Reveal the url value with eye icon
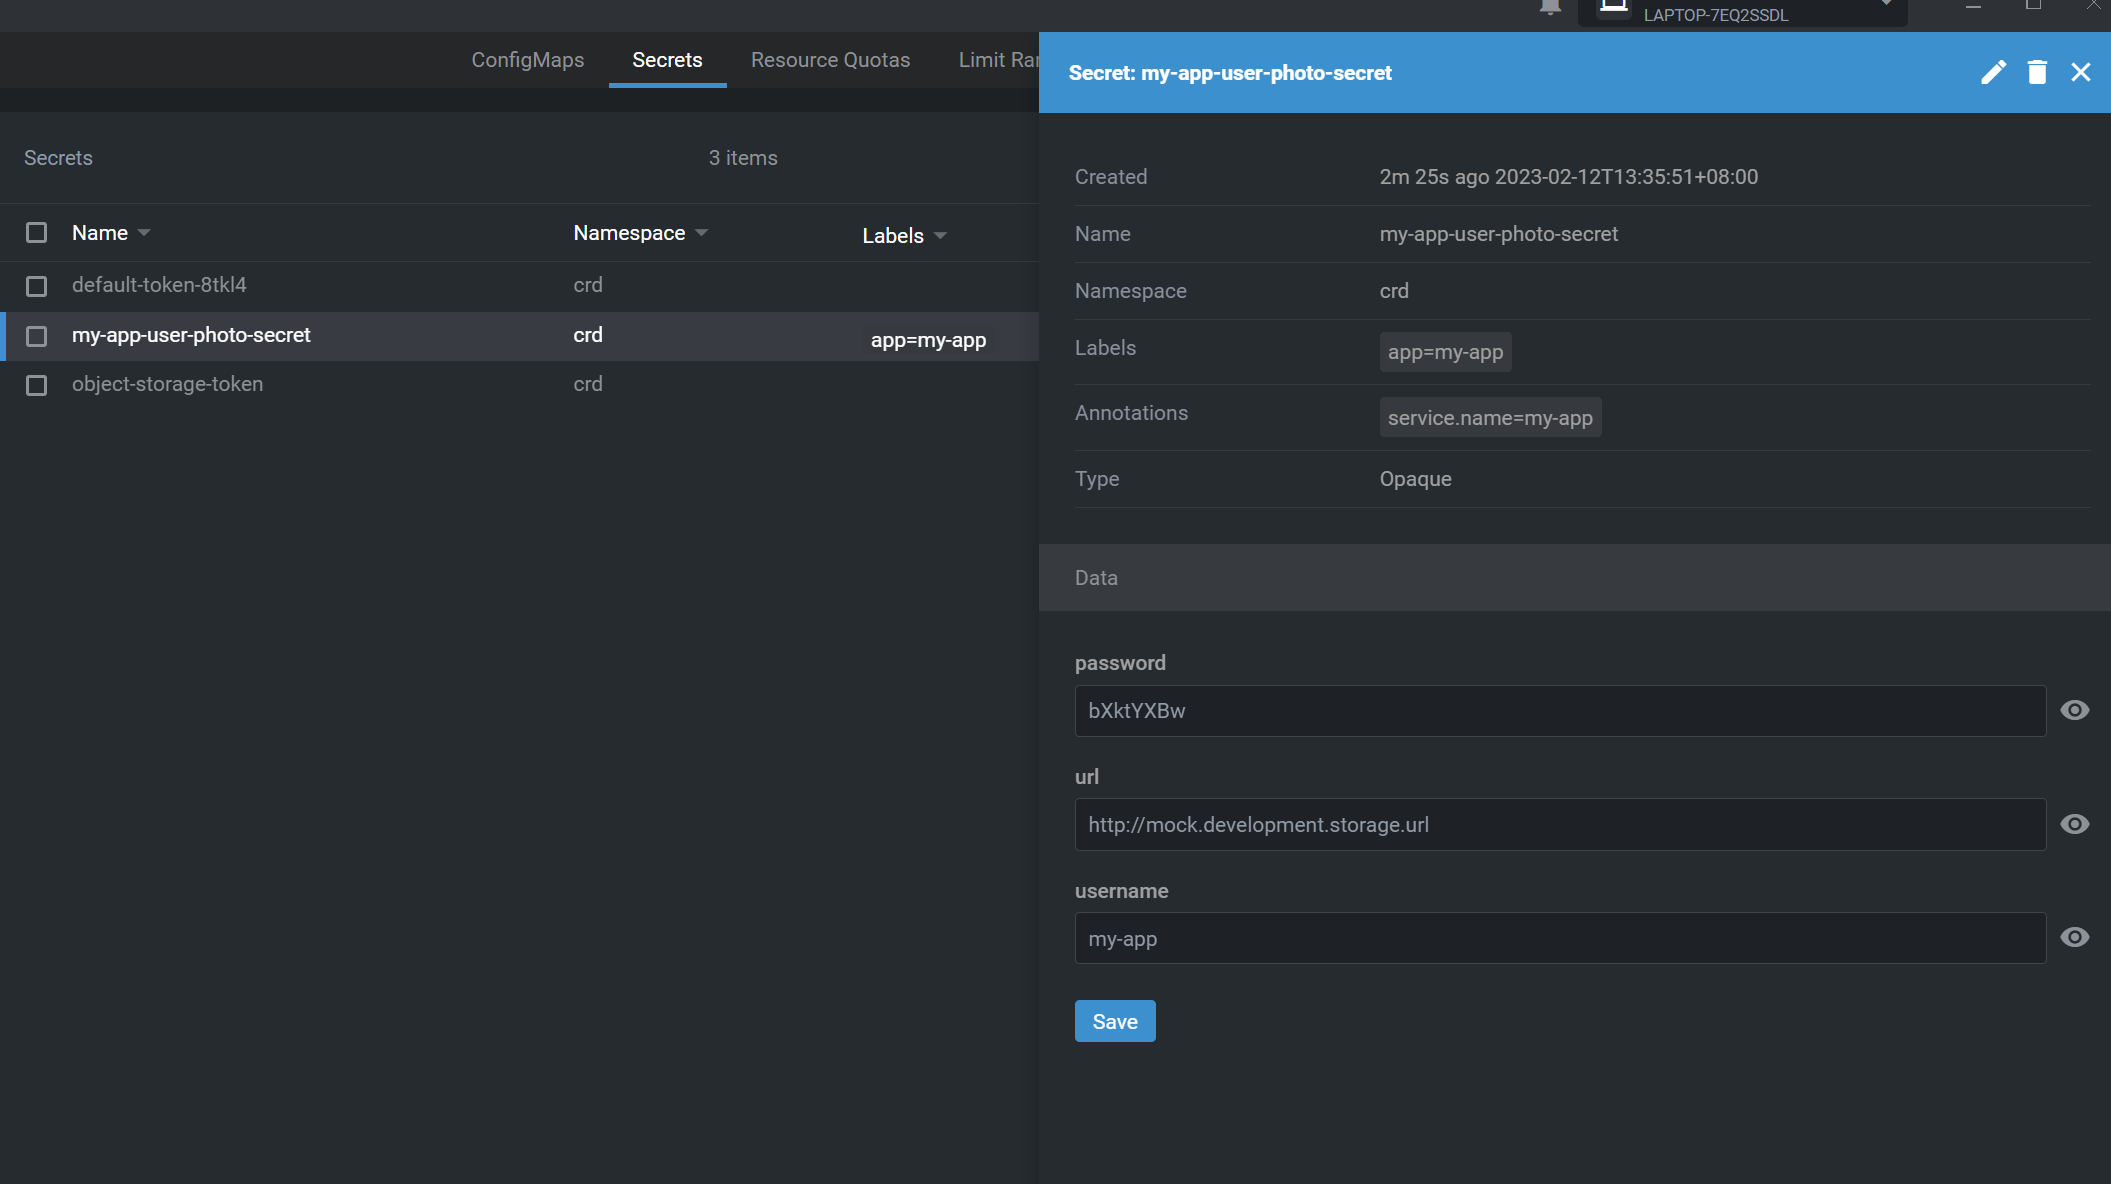Screen dimensions: 2111x1184 (2075, 824)
